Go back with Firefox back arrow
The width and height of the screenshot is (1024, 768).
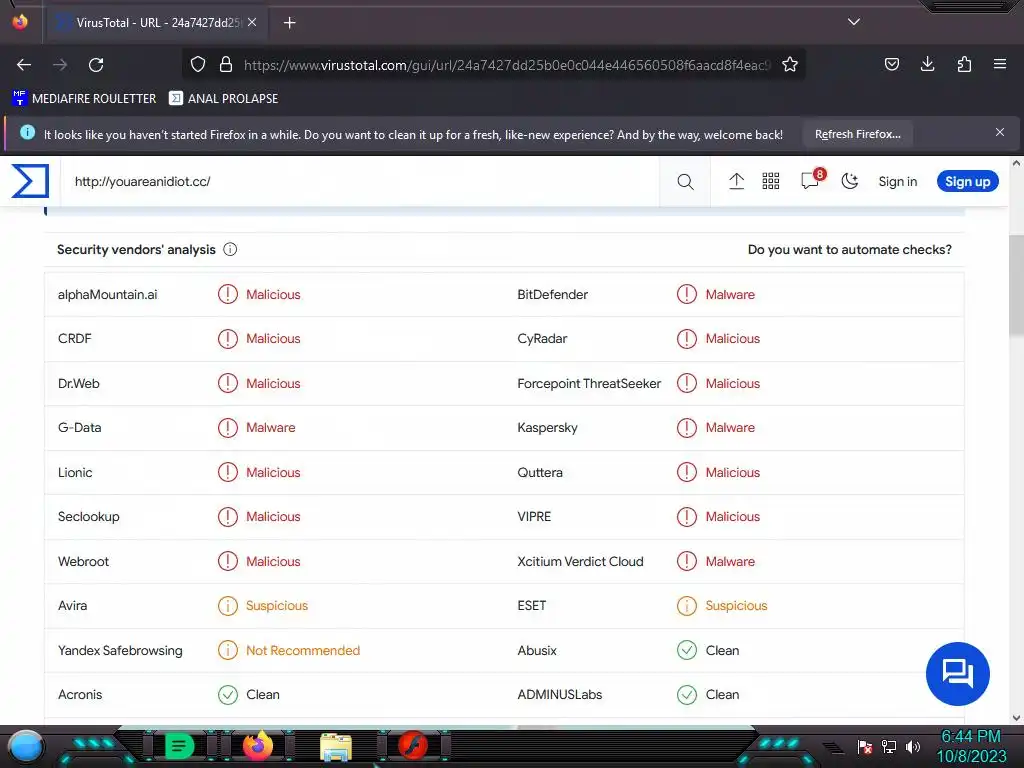[24, 65]
